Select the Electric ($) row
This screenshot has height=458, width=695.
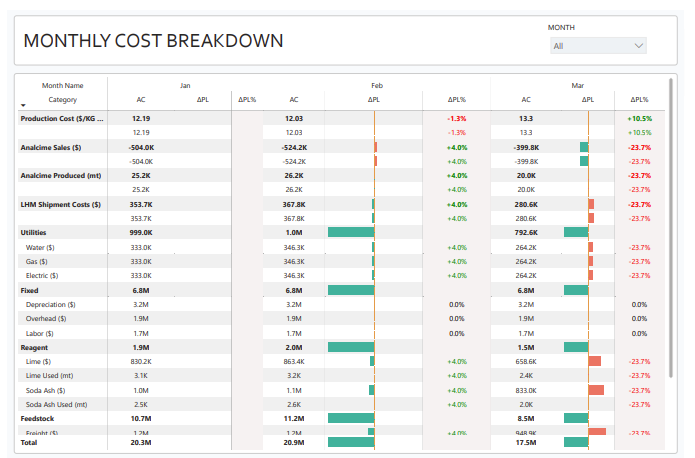341,275
